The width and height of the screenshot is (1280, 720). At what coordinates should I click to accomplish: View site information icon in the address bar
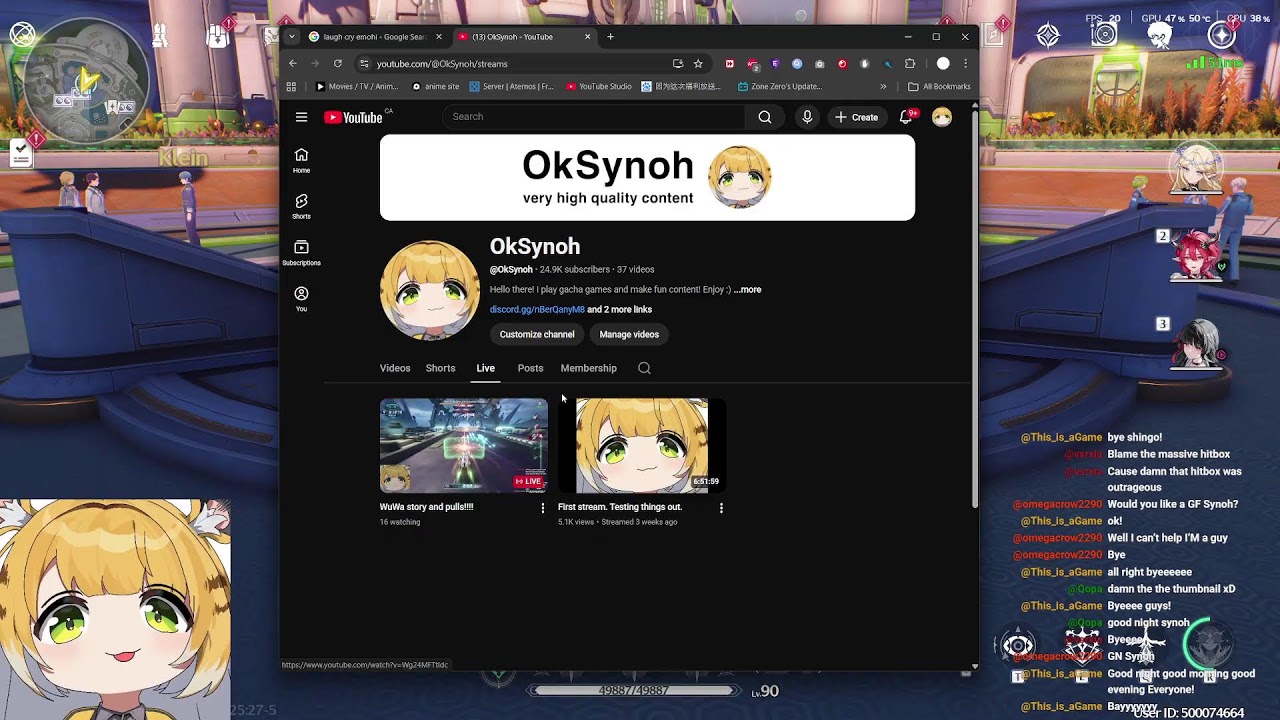(x=364, y=63)
